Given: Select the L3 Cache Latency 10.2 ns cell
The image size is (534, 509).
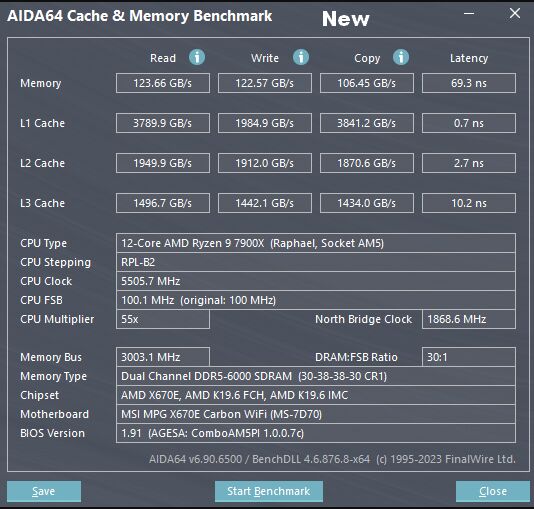Looking at the screenshot, I should (469, 203).
